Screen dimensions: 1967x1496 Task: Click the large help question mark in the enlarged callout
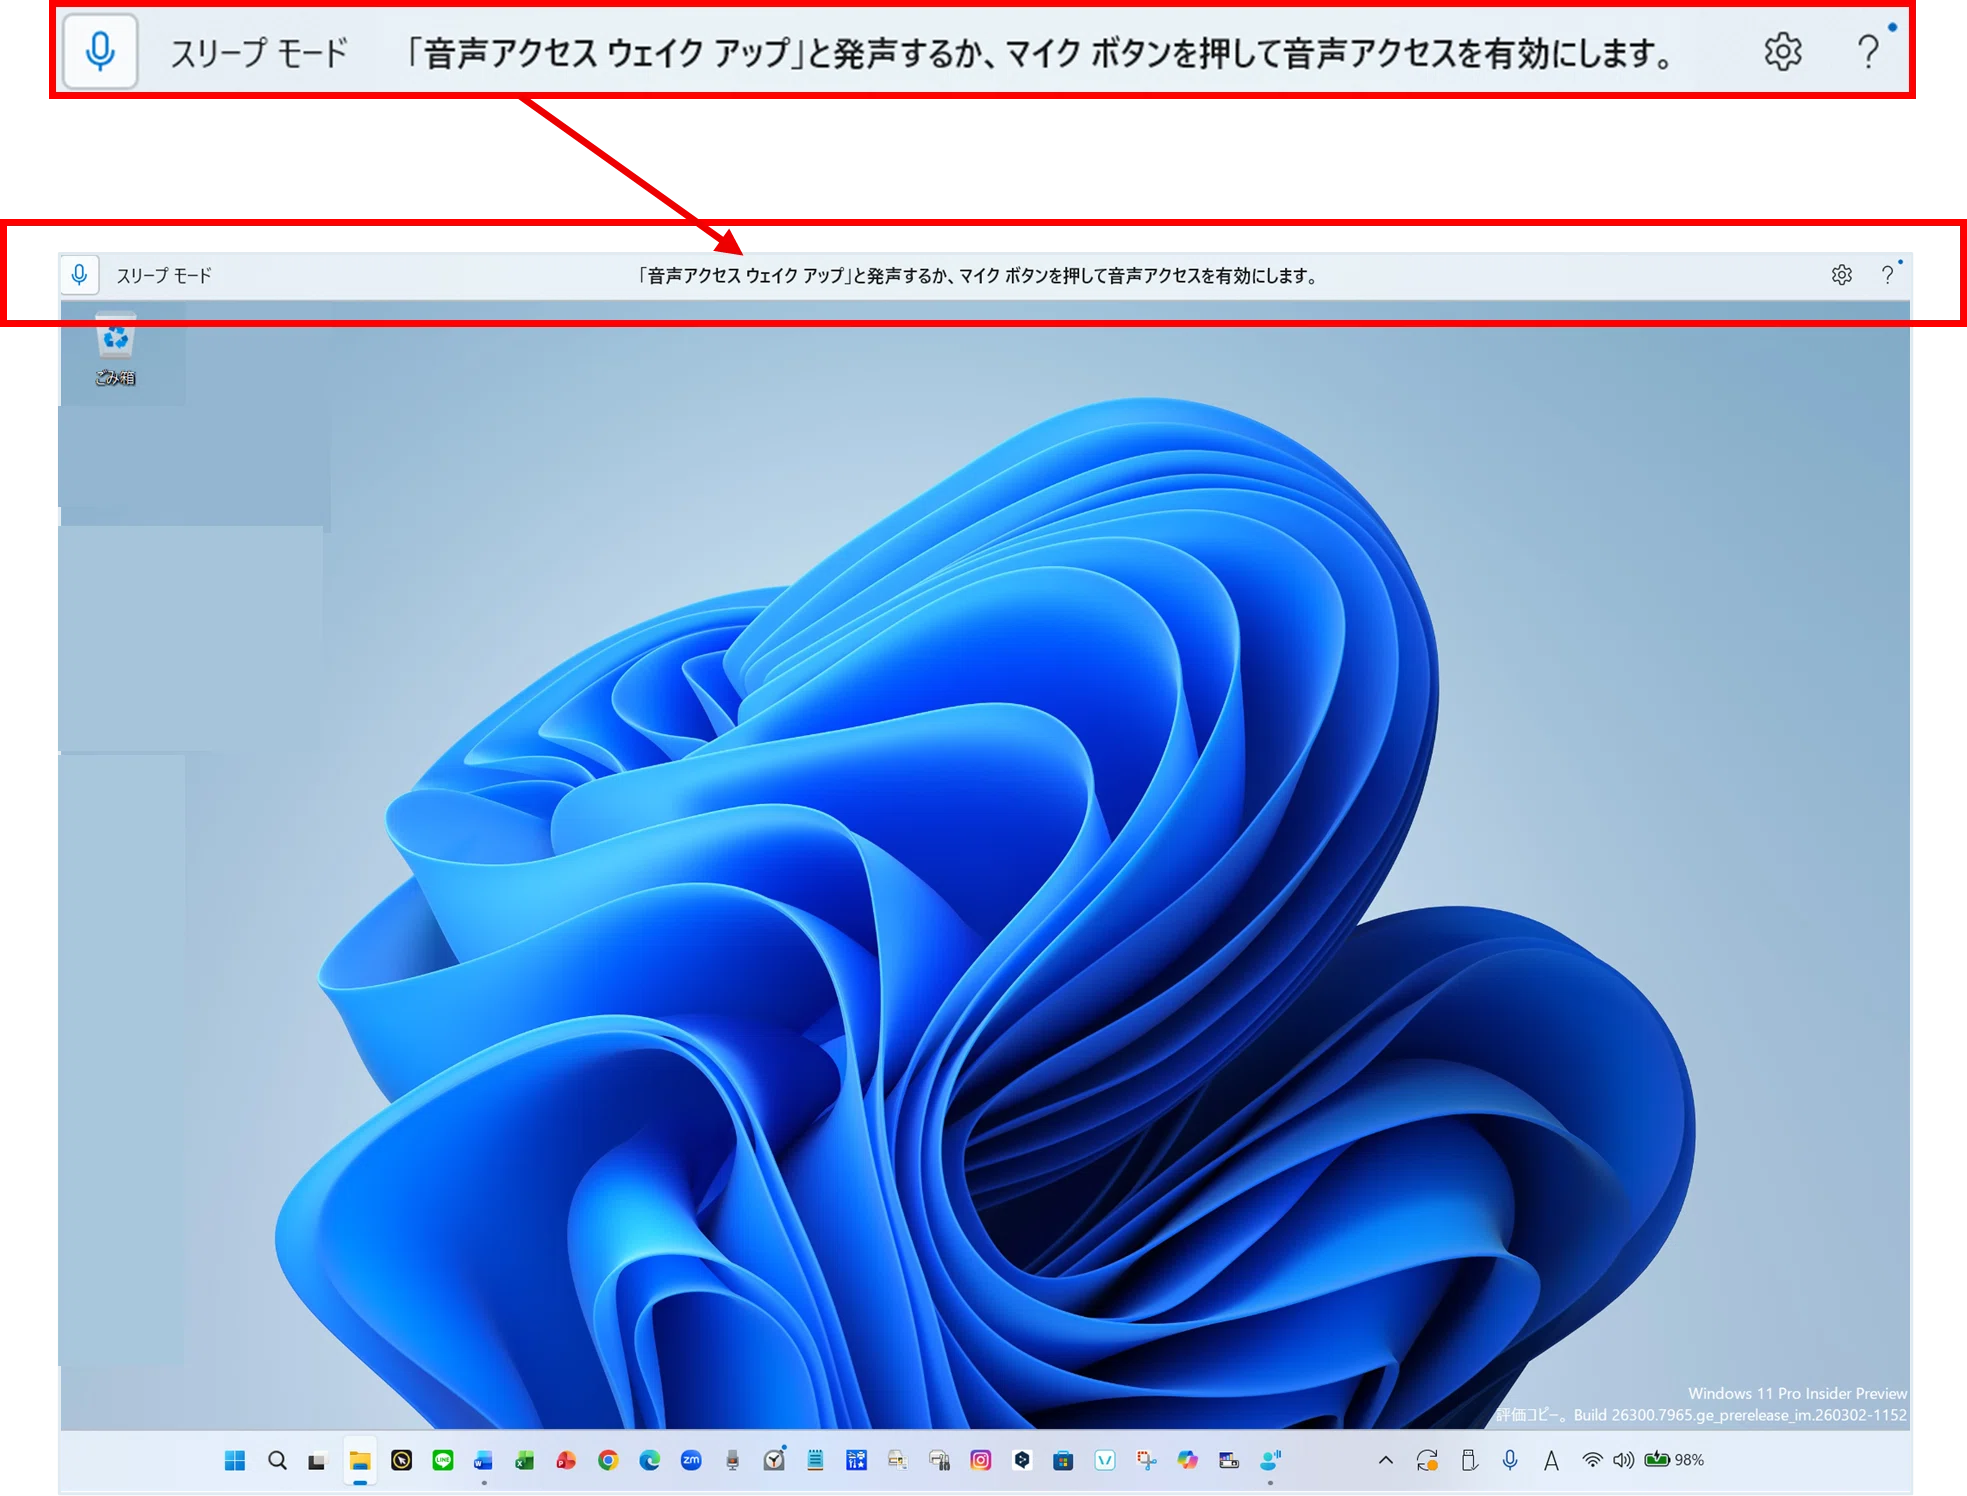[1867, 51]
